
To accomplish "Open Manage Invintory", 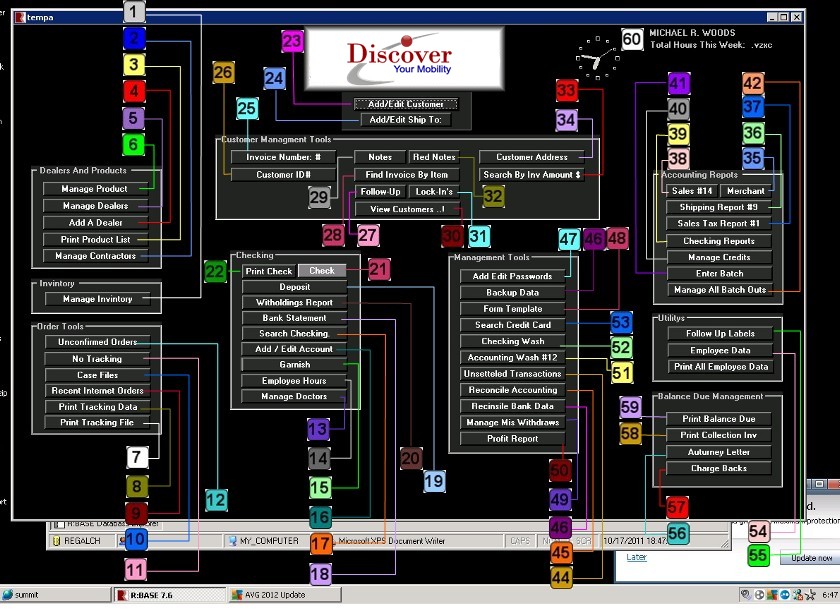I will pyautogui.click(x=98, y=299).
